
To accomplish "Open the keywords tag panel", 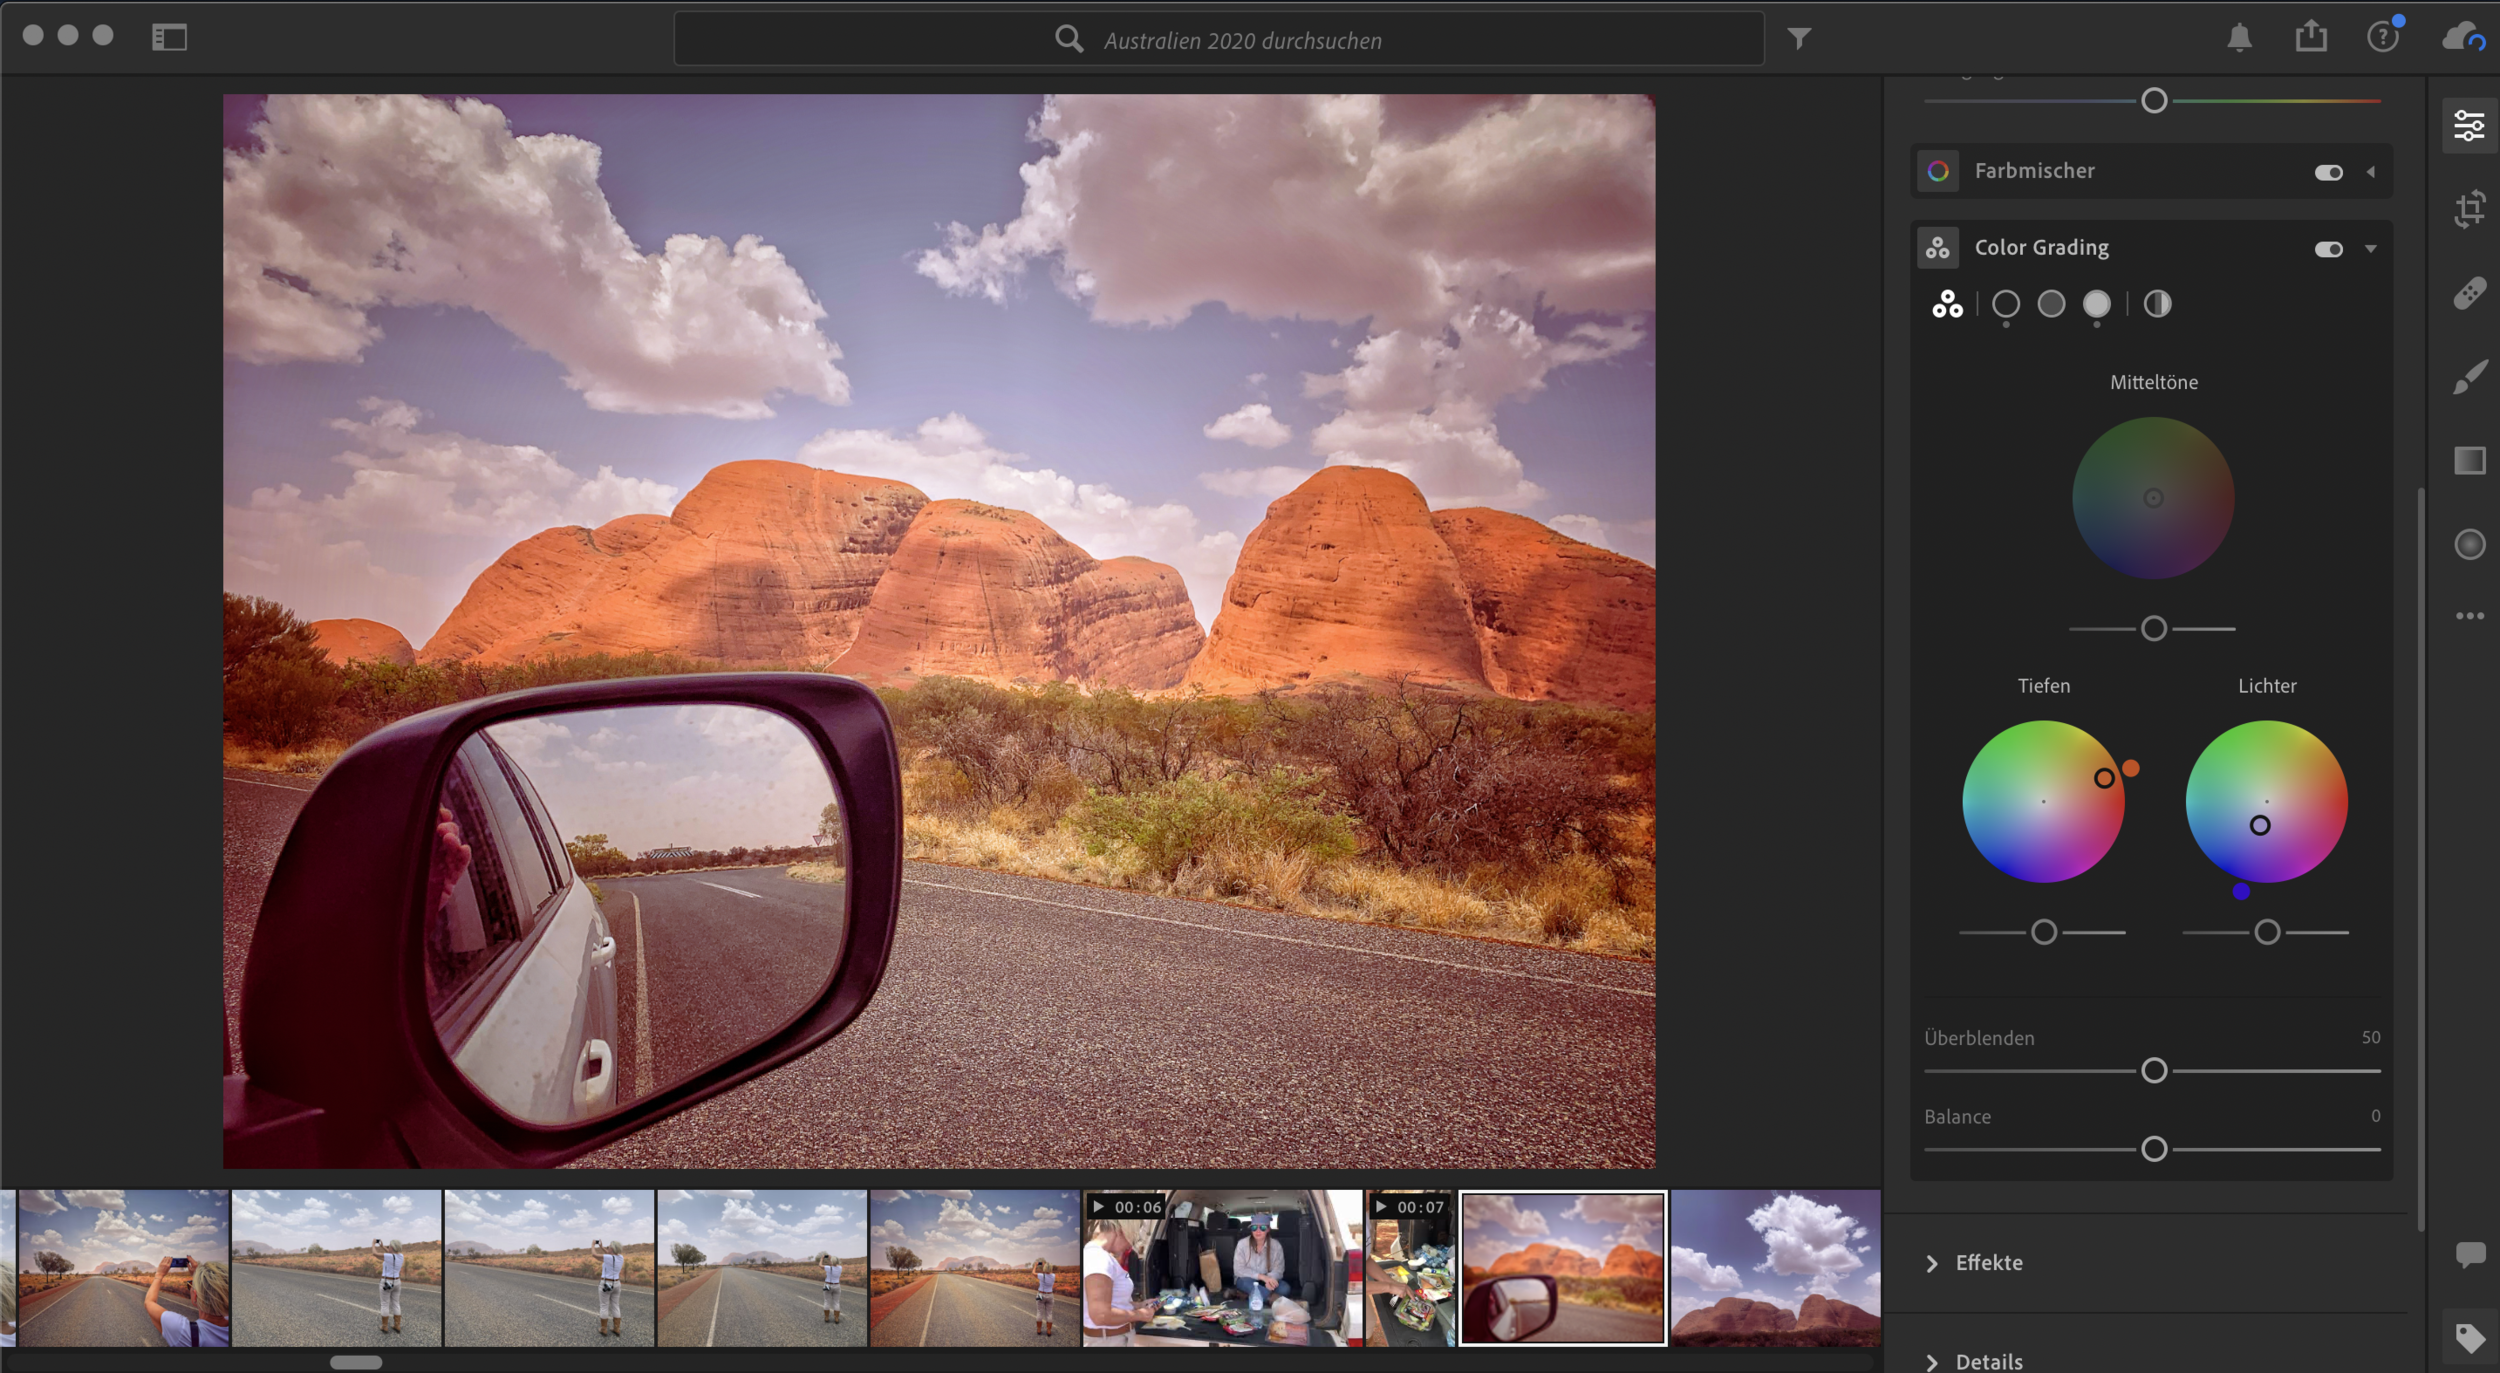I will (2470, 1337).
